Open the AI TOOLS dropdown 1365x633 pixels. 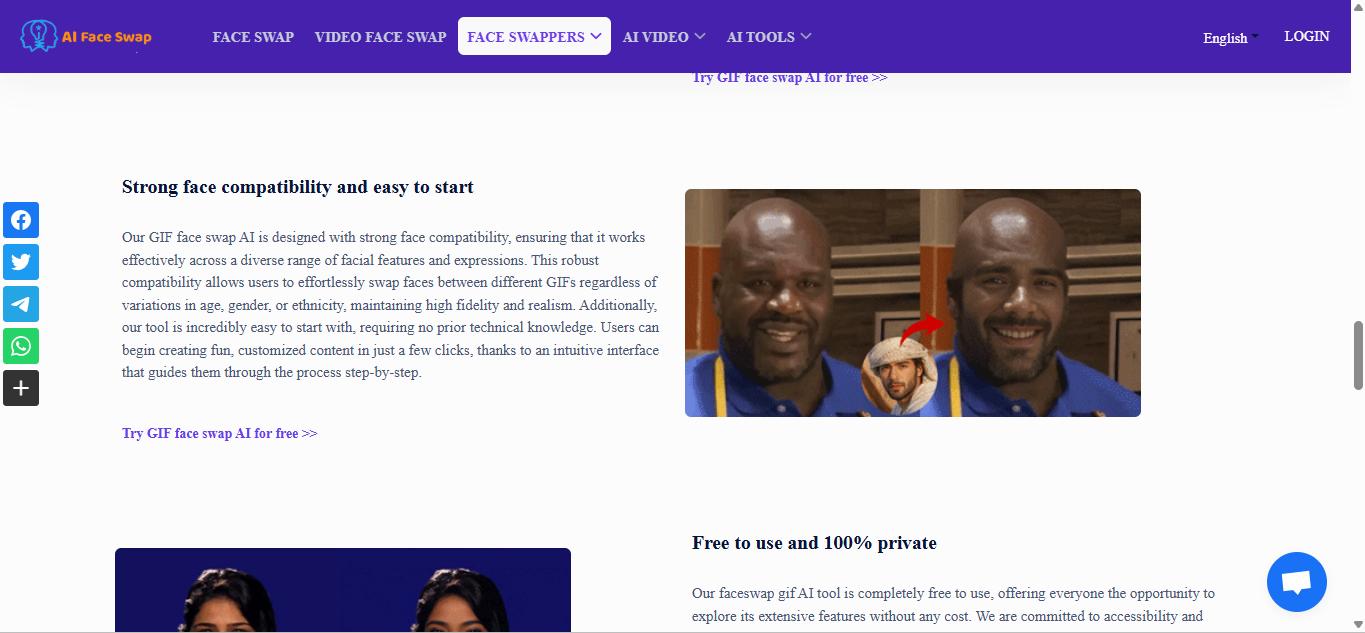[769, 37]
